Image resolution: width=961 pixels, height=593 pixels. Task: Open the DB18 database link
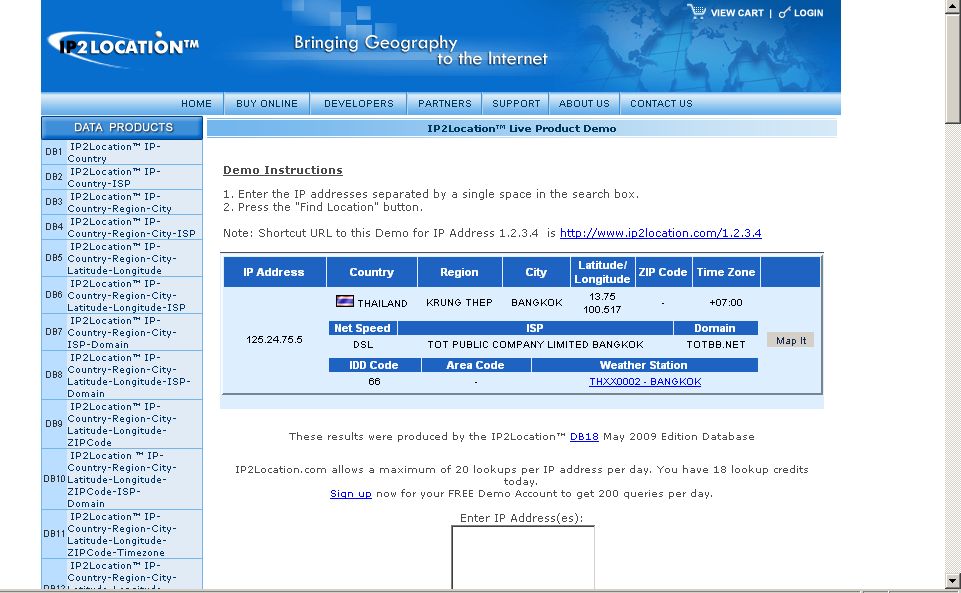click(584, 437)
